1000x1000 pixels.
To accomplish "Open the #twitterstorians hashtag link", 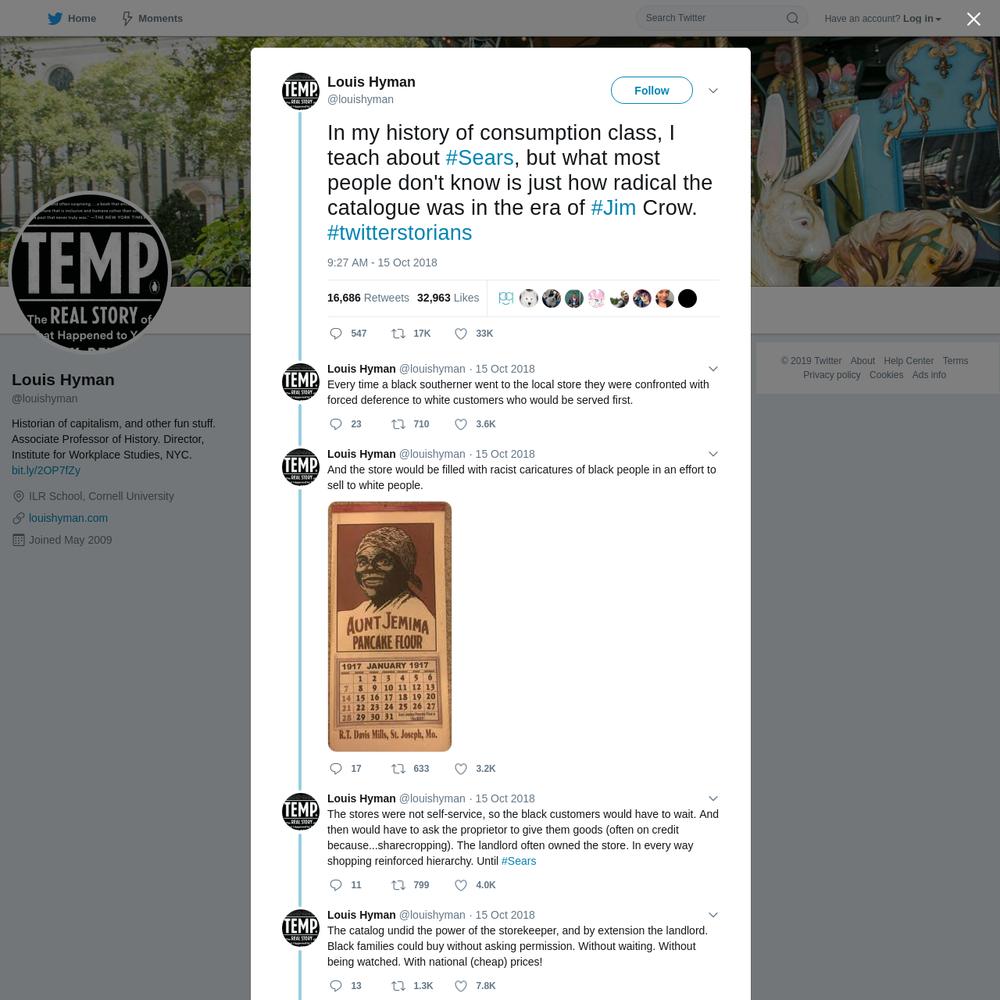I will click(399, 233).
